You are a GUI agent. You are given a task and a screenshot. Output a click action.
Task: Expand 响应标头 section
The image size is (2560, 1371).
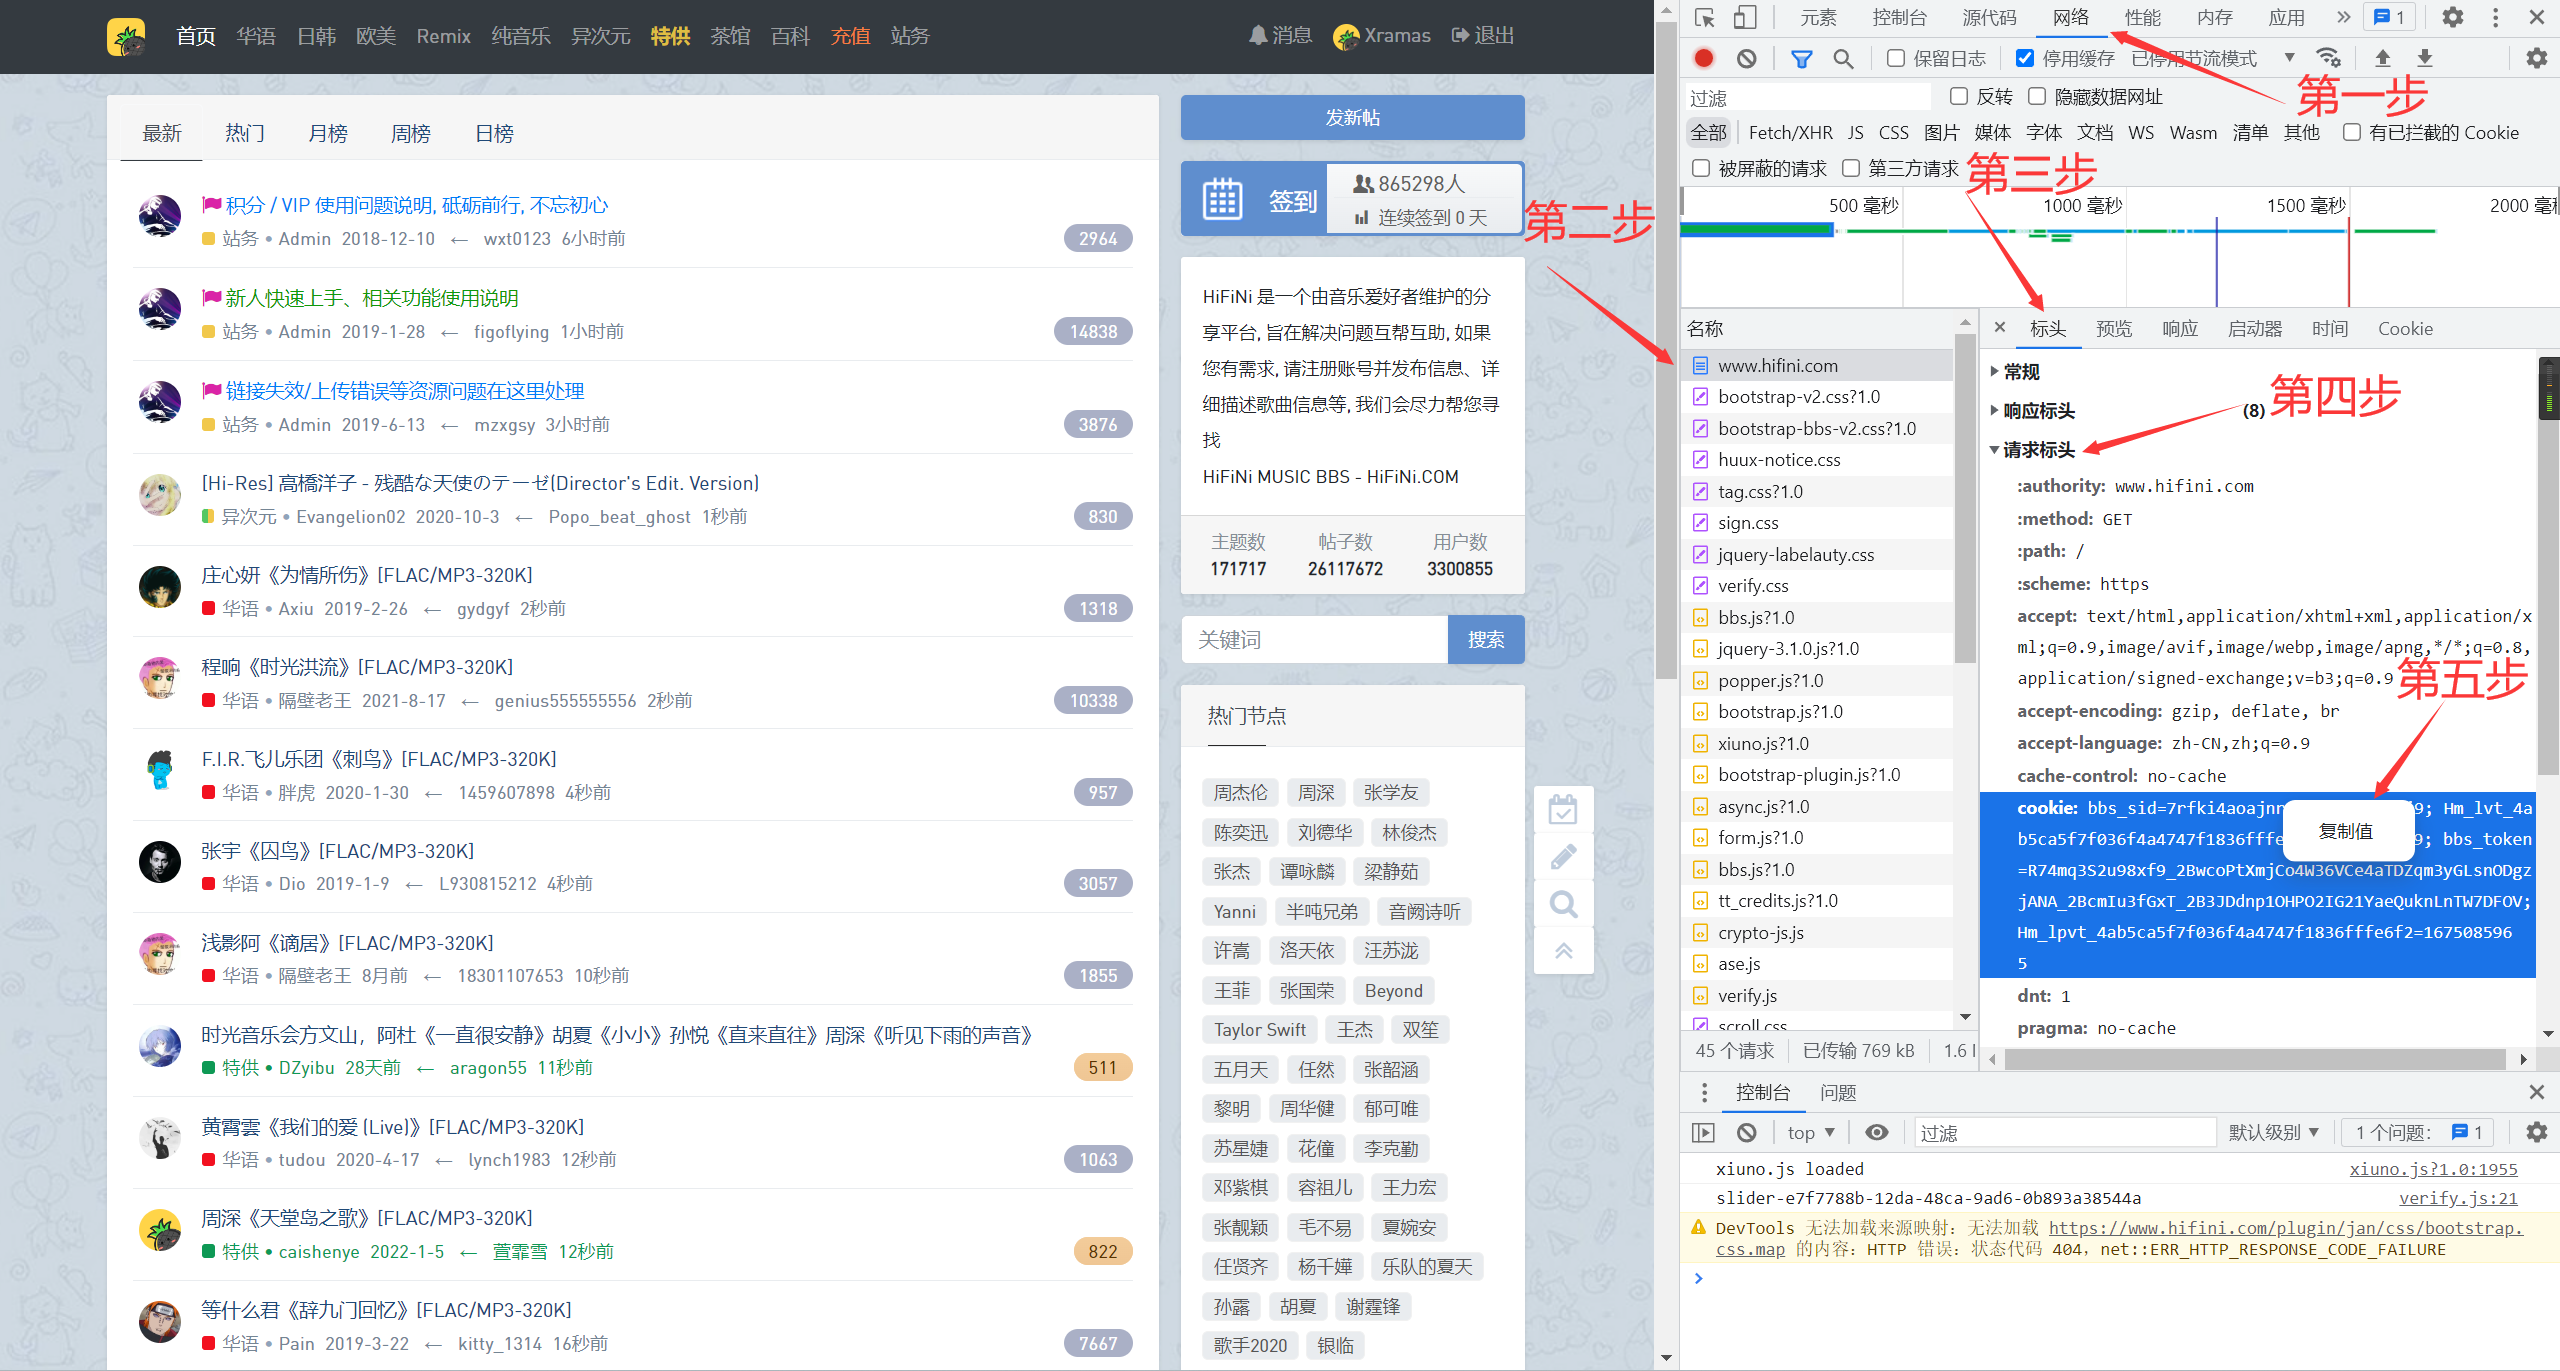pyautogui.click(x=1995, y=411)
